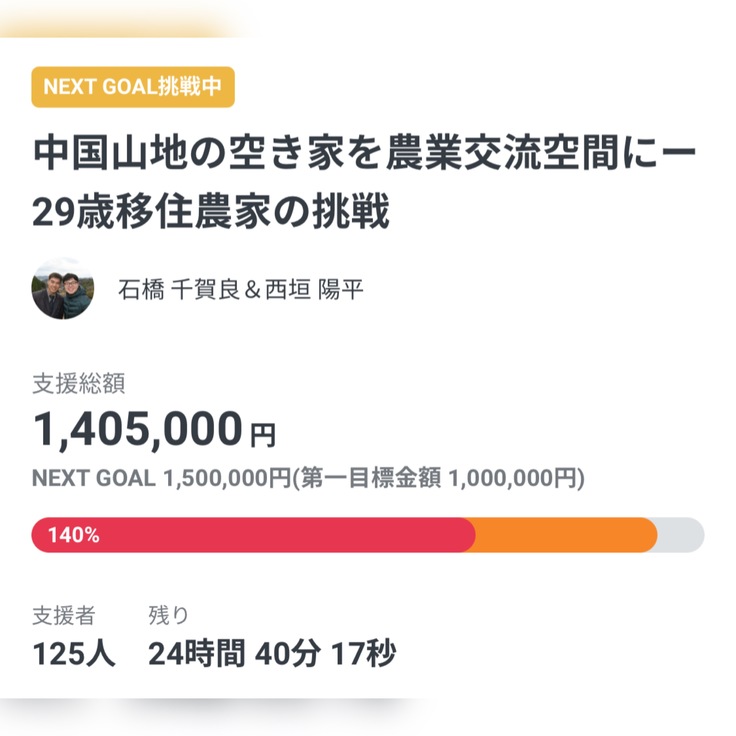Click the 24時間 remaining hours value
This screenshot has width=736, height=736.
tap(196, 654)
